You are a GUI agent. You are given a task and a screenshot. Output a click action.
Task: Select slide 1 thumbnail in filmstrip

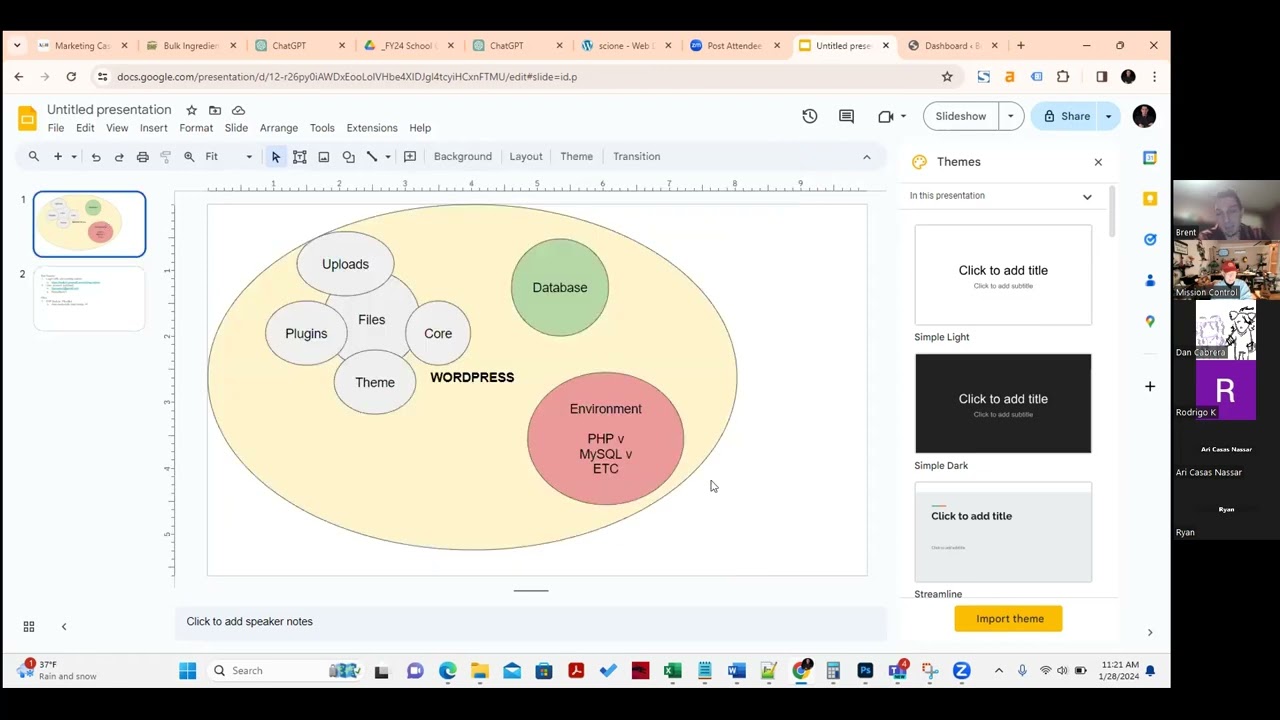pos(89,224)
